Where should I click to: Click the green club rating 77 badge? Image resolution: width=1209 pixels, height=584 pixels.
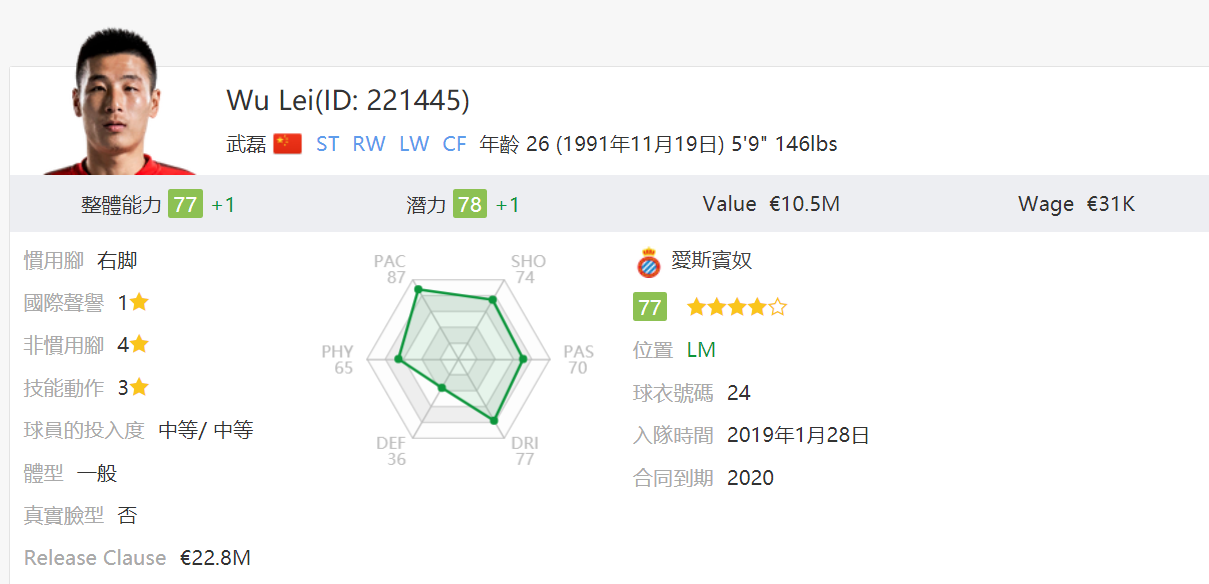pos(650,307)
